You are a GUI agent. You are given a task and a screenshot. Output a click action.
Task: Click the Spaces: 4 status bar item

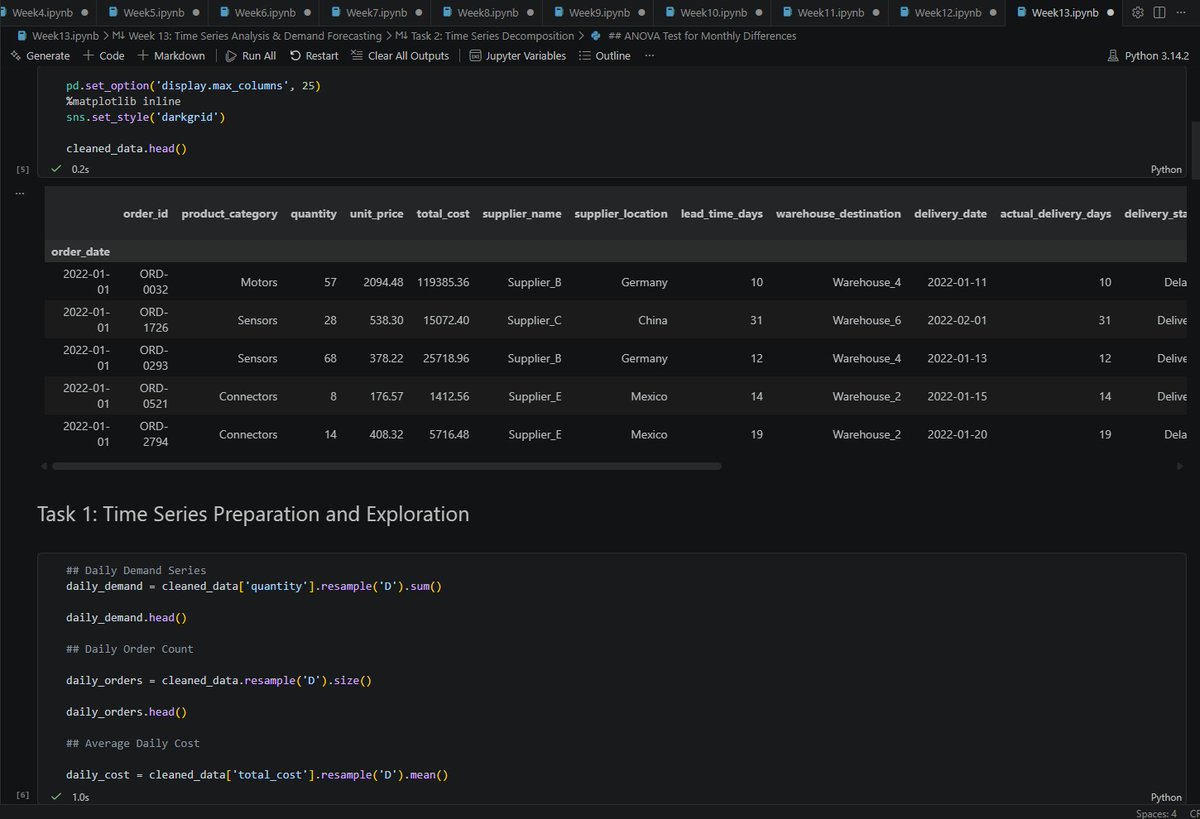1157,813
